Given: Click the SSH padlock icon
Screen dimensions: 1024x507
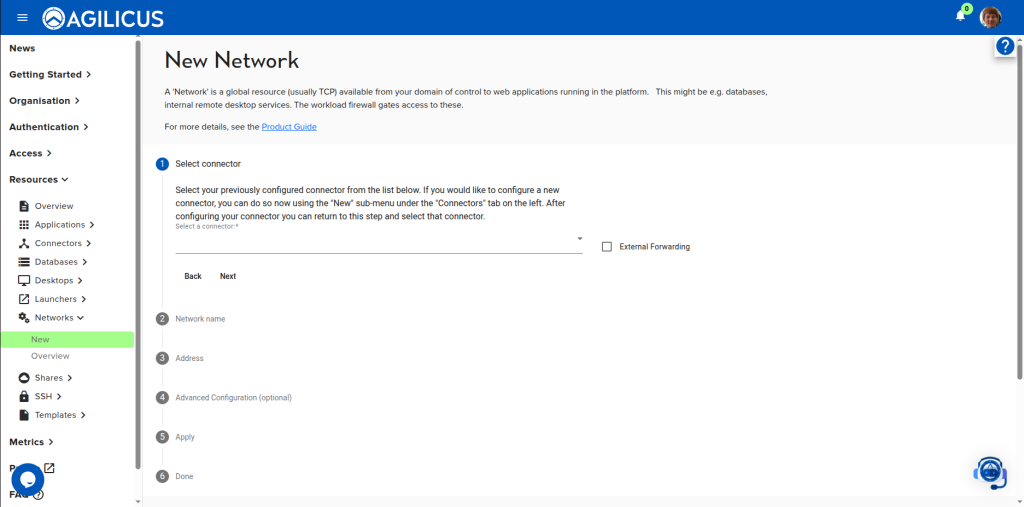Looking at the screenshot, I should tap(24, 397).
